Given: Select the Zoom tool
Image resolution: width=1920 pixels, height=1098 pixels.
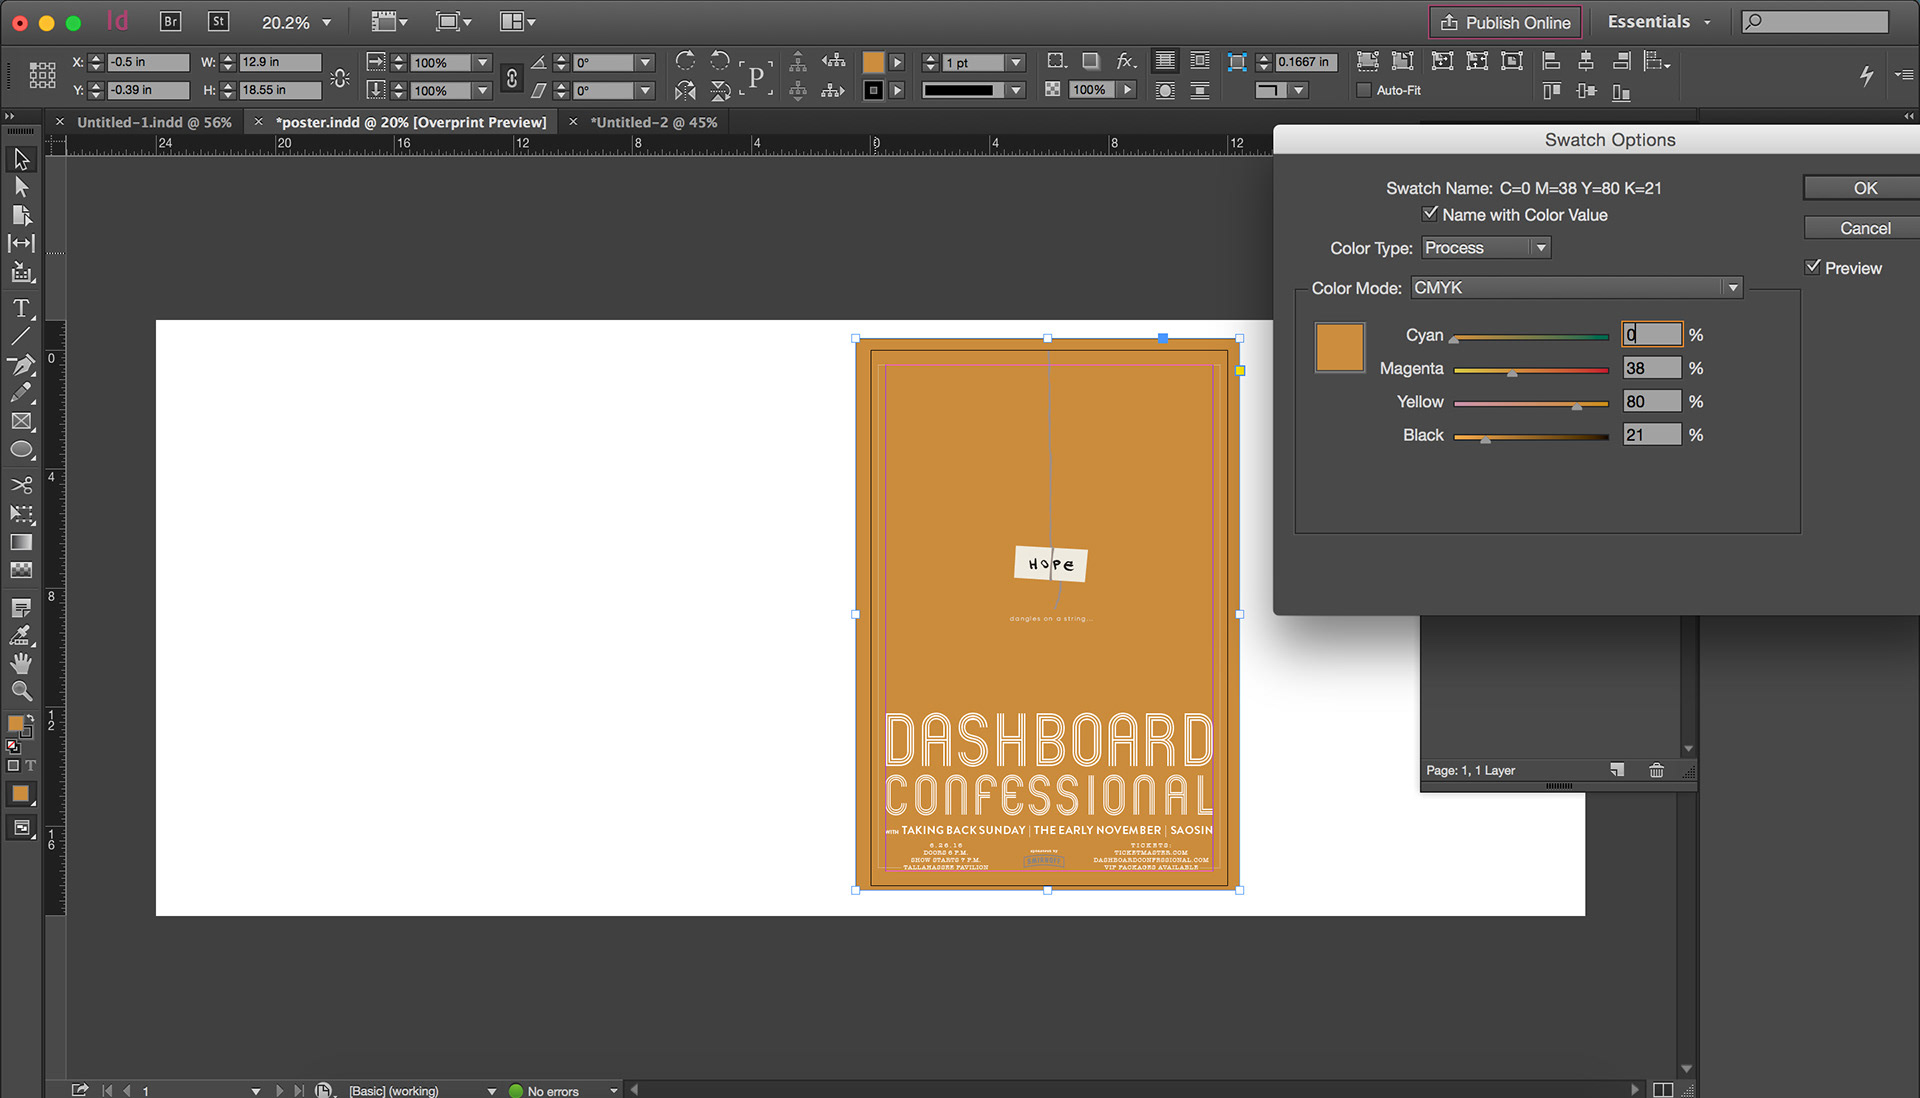Looking at the screenshot, I should [x=21, y=691].
